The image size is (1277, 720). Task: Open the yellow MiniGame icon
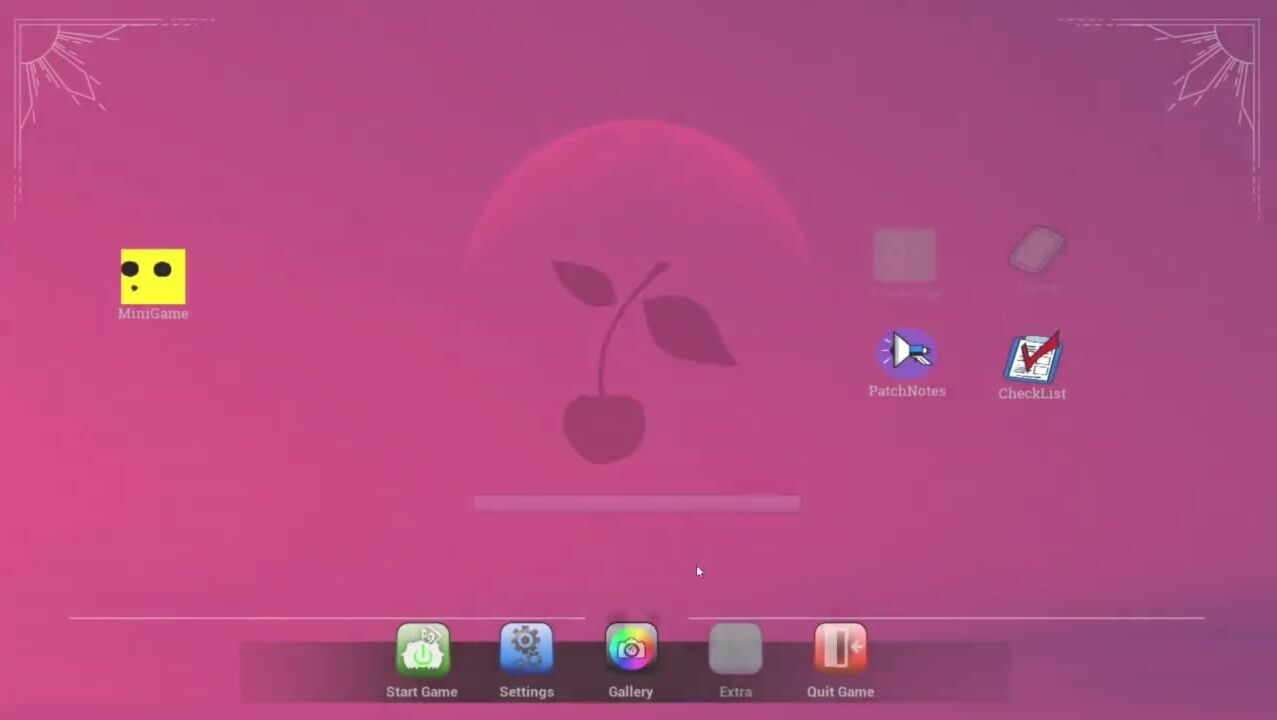(x=153, y=276)
